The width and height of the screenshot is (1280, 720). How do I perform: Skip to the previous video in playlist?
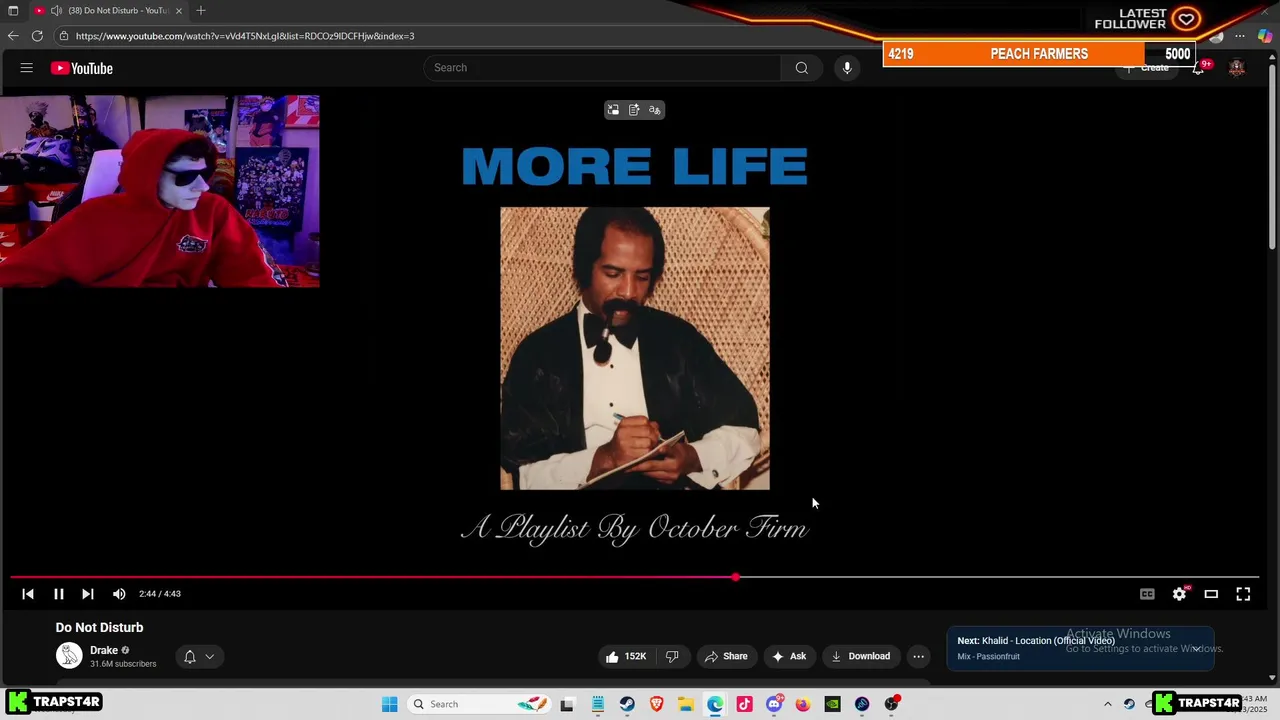click(x=28, y=594)
